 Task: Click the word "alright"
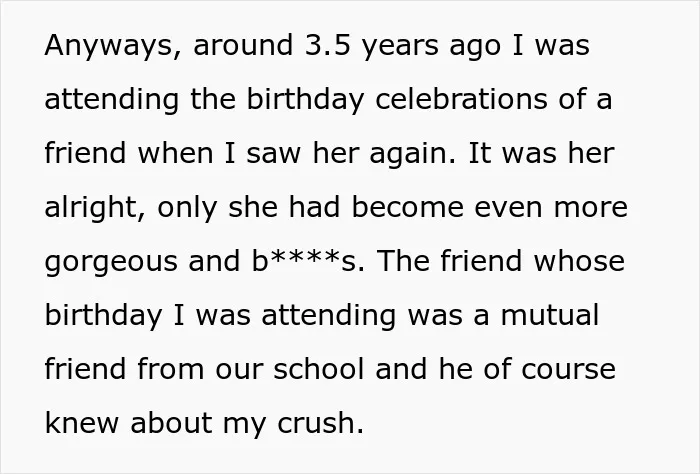(x=95, y=207)
